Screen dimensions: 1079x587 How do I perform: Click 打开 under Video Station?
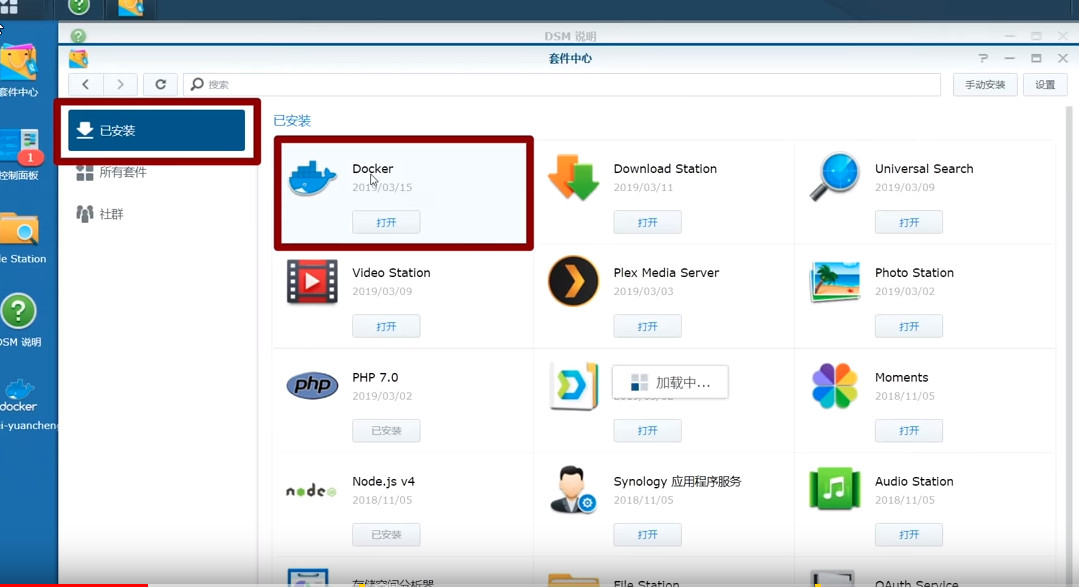pyautogui.click(x=386, y=326)
